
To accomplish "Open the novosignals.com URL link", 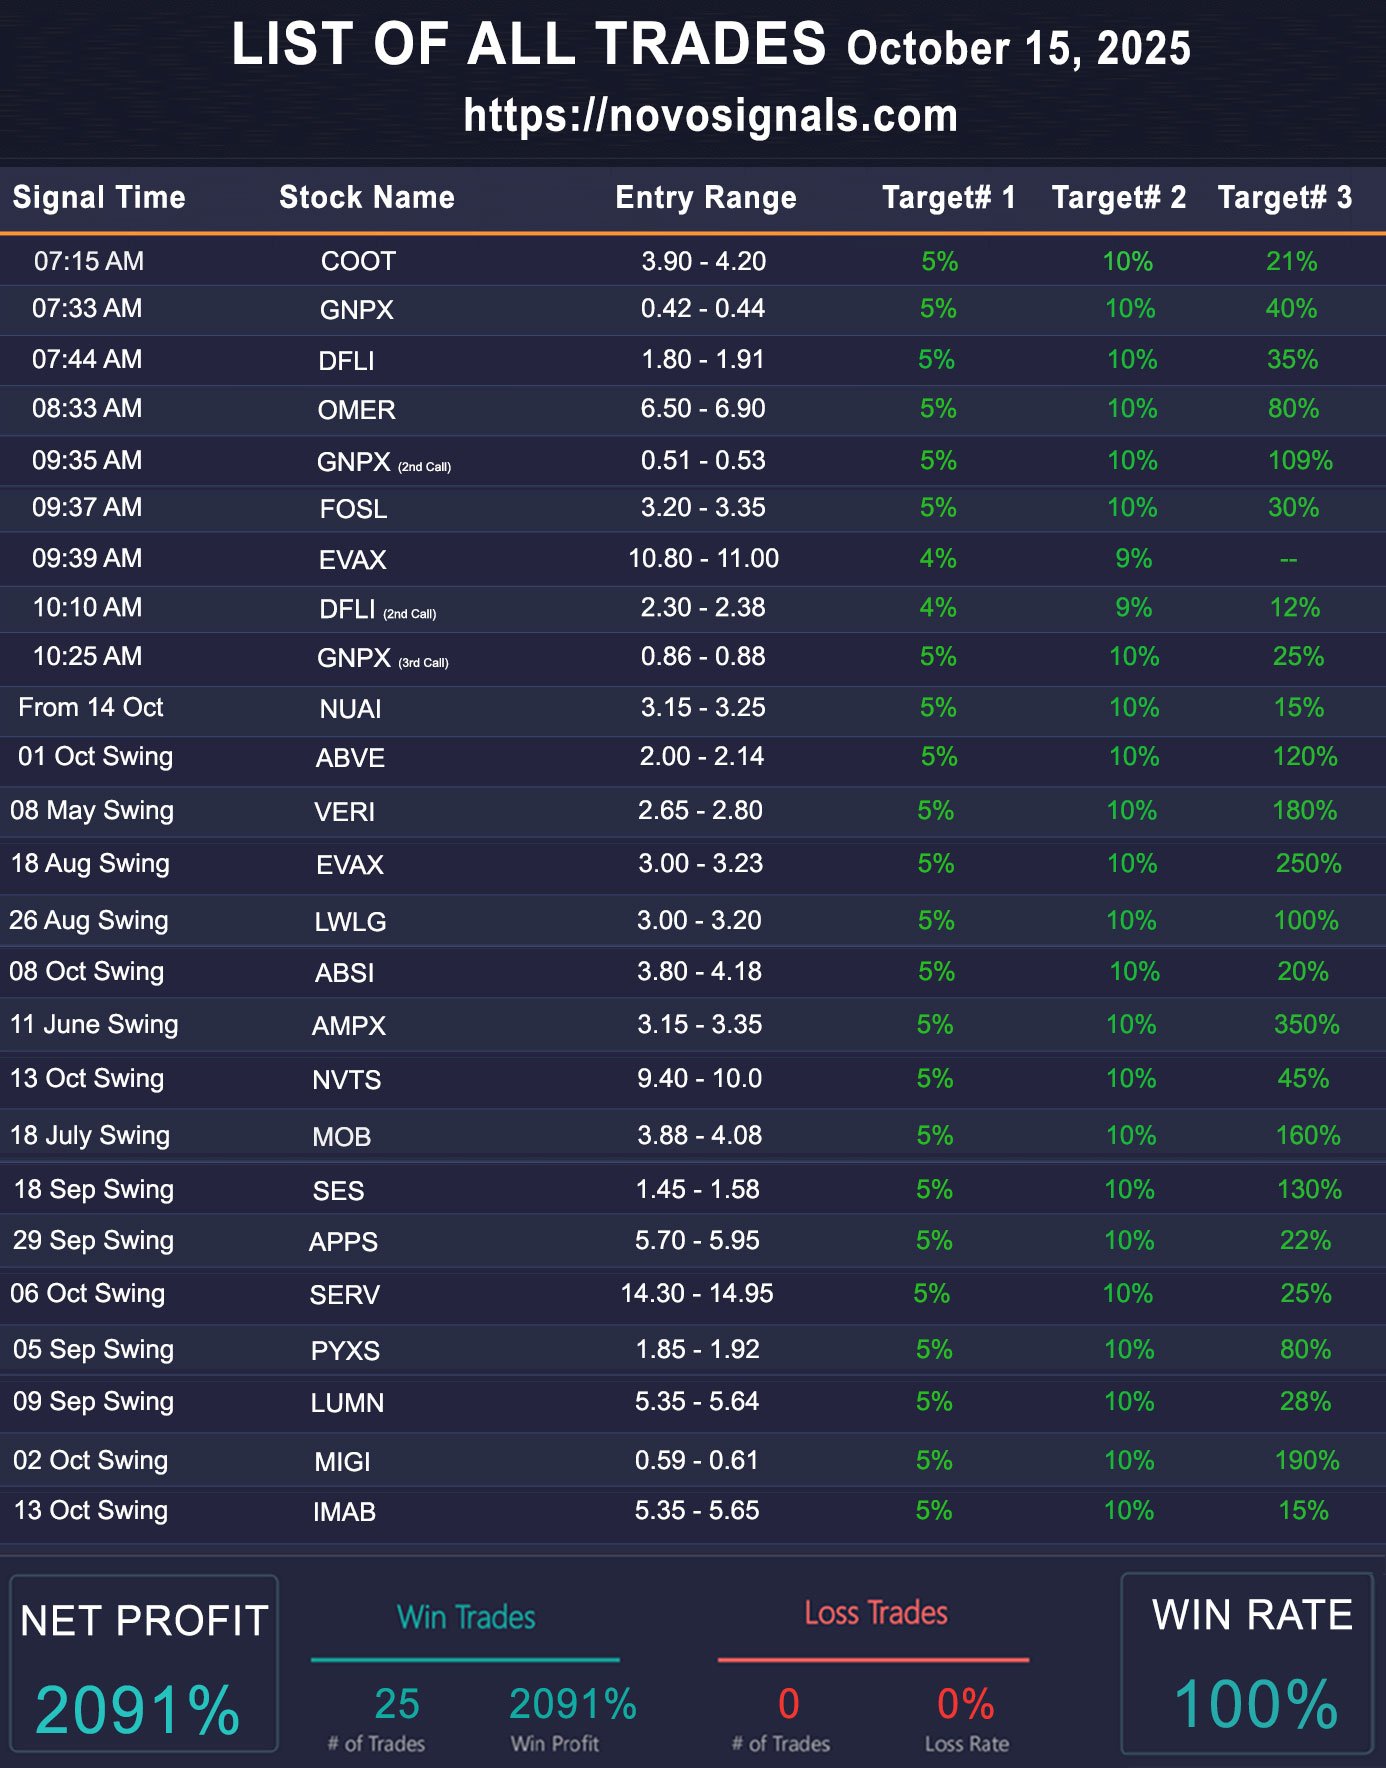I will coord(710,116).
